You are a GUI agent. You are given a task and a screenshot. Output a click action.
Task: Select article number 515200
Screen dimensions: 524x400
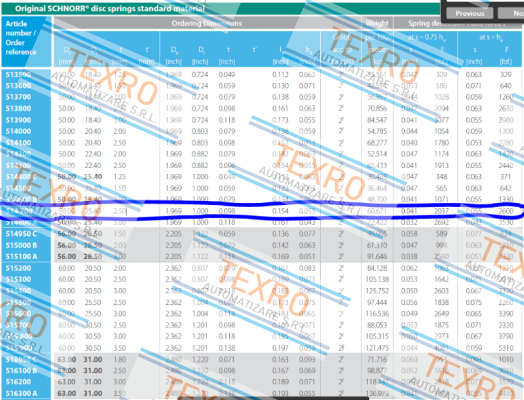pyautogui.click(x=18, y=268)
